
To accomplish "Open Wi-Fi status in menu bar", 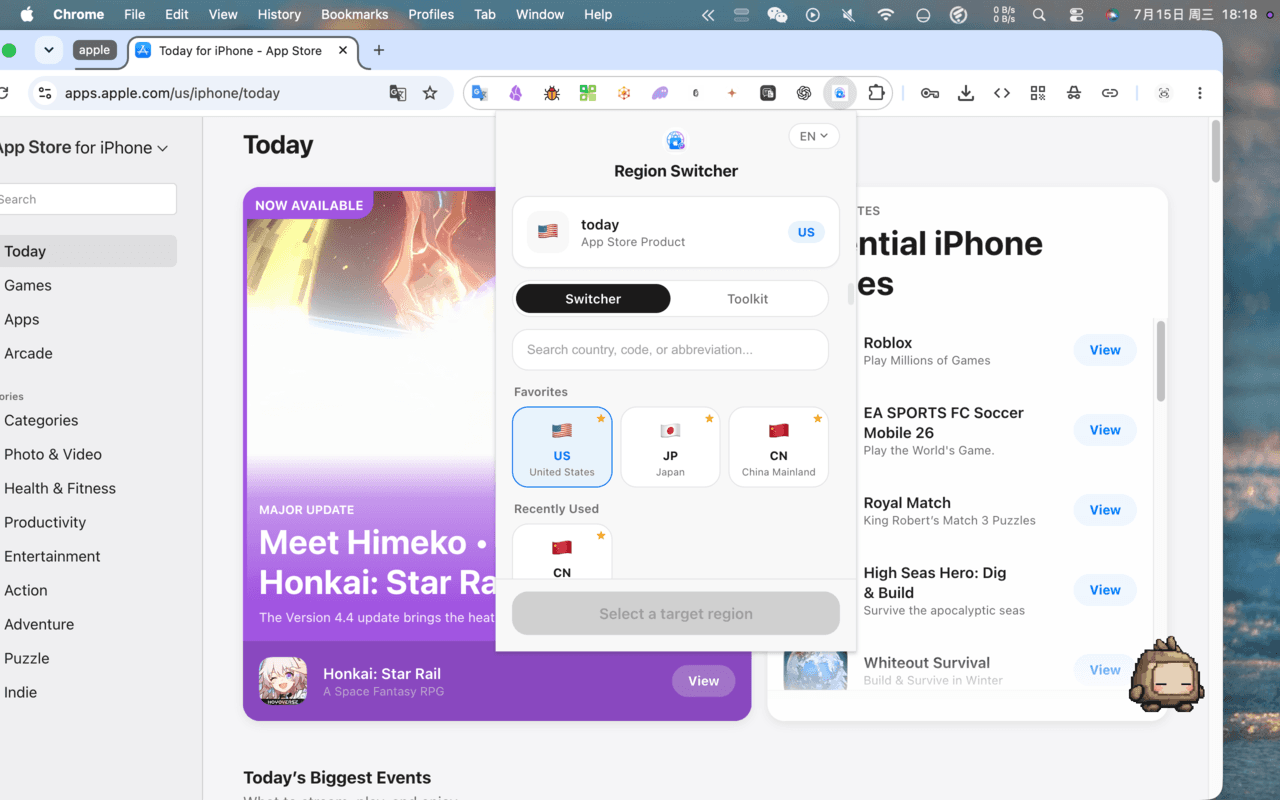I will (885, 14).
